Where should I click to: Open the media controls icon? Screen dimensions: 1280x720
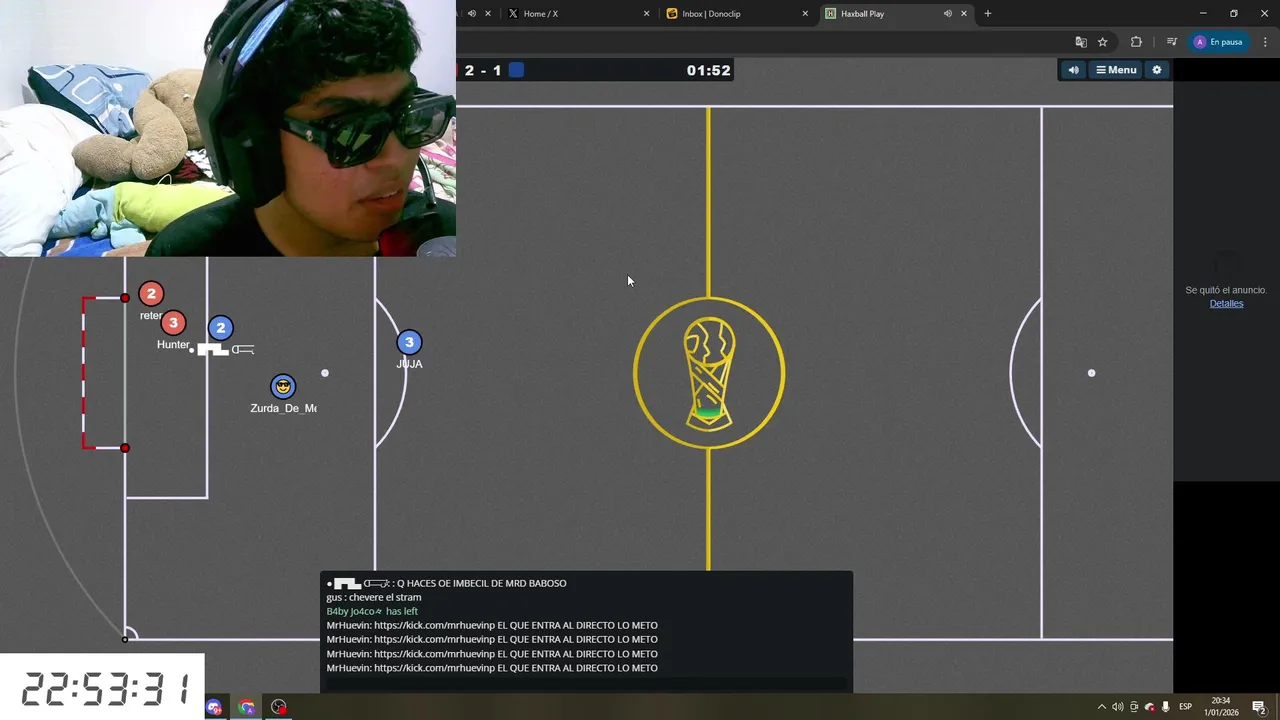(x=1172, y=42)
